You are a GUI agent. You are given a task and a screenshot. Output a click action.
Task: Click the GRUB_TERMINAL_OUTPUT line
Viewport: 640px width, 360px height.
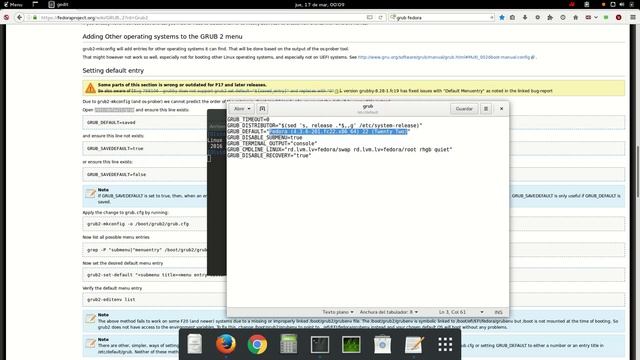point(272,144)
